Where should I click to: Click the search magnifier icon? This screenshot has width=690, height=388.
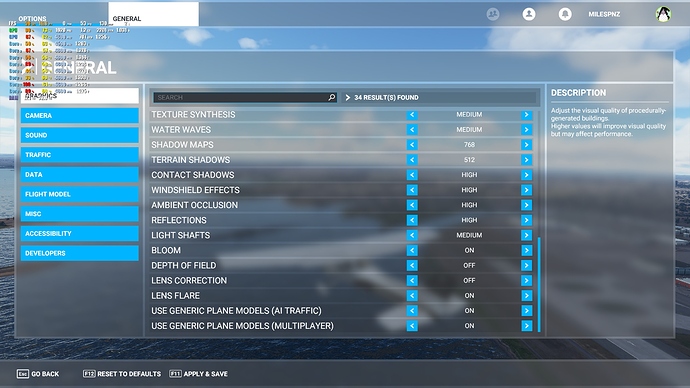[331, 97]
